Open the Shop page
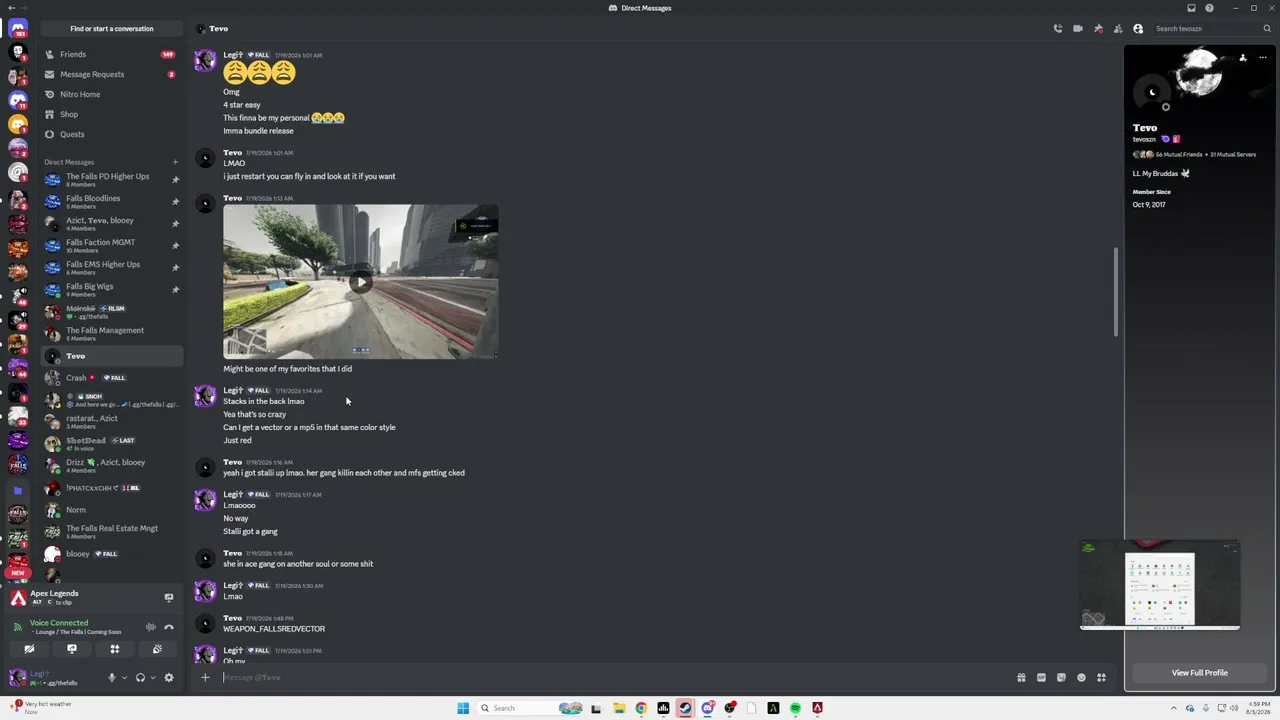Viewport: 1280px width, 720px height. coord(110,114)
